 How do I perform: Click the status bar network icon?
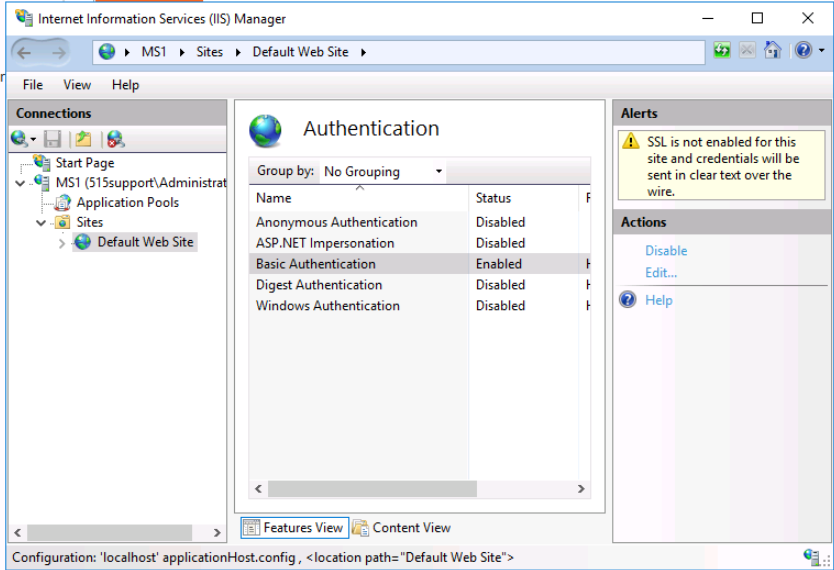[811, 557]
